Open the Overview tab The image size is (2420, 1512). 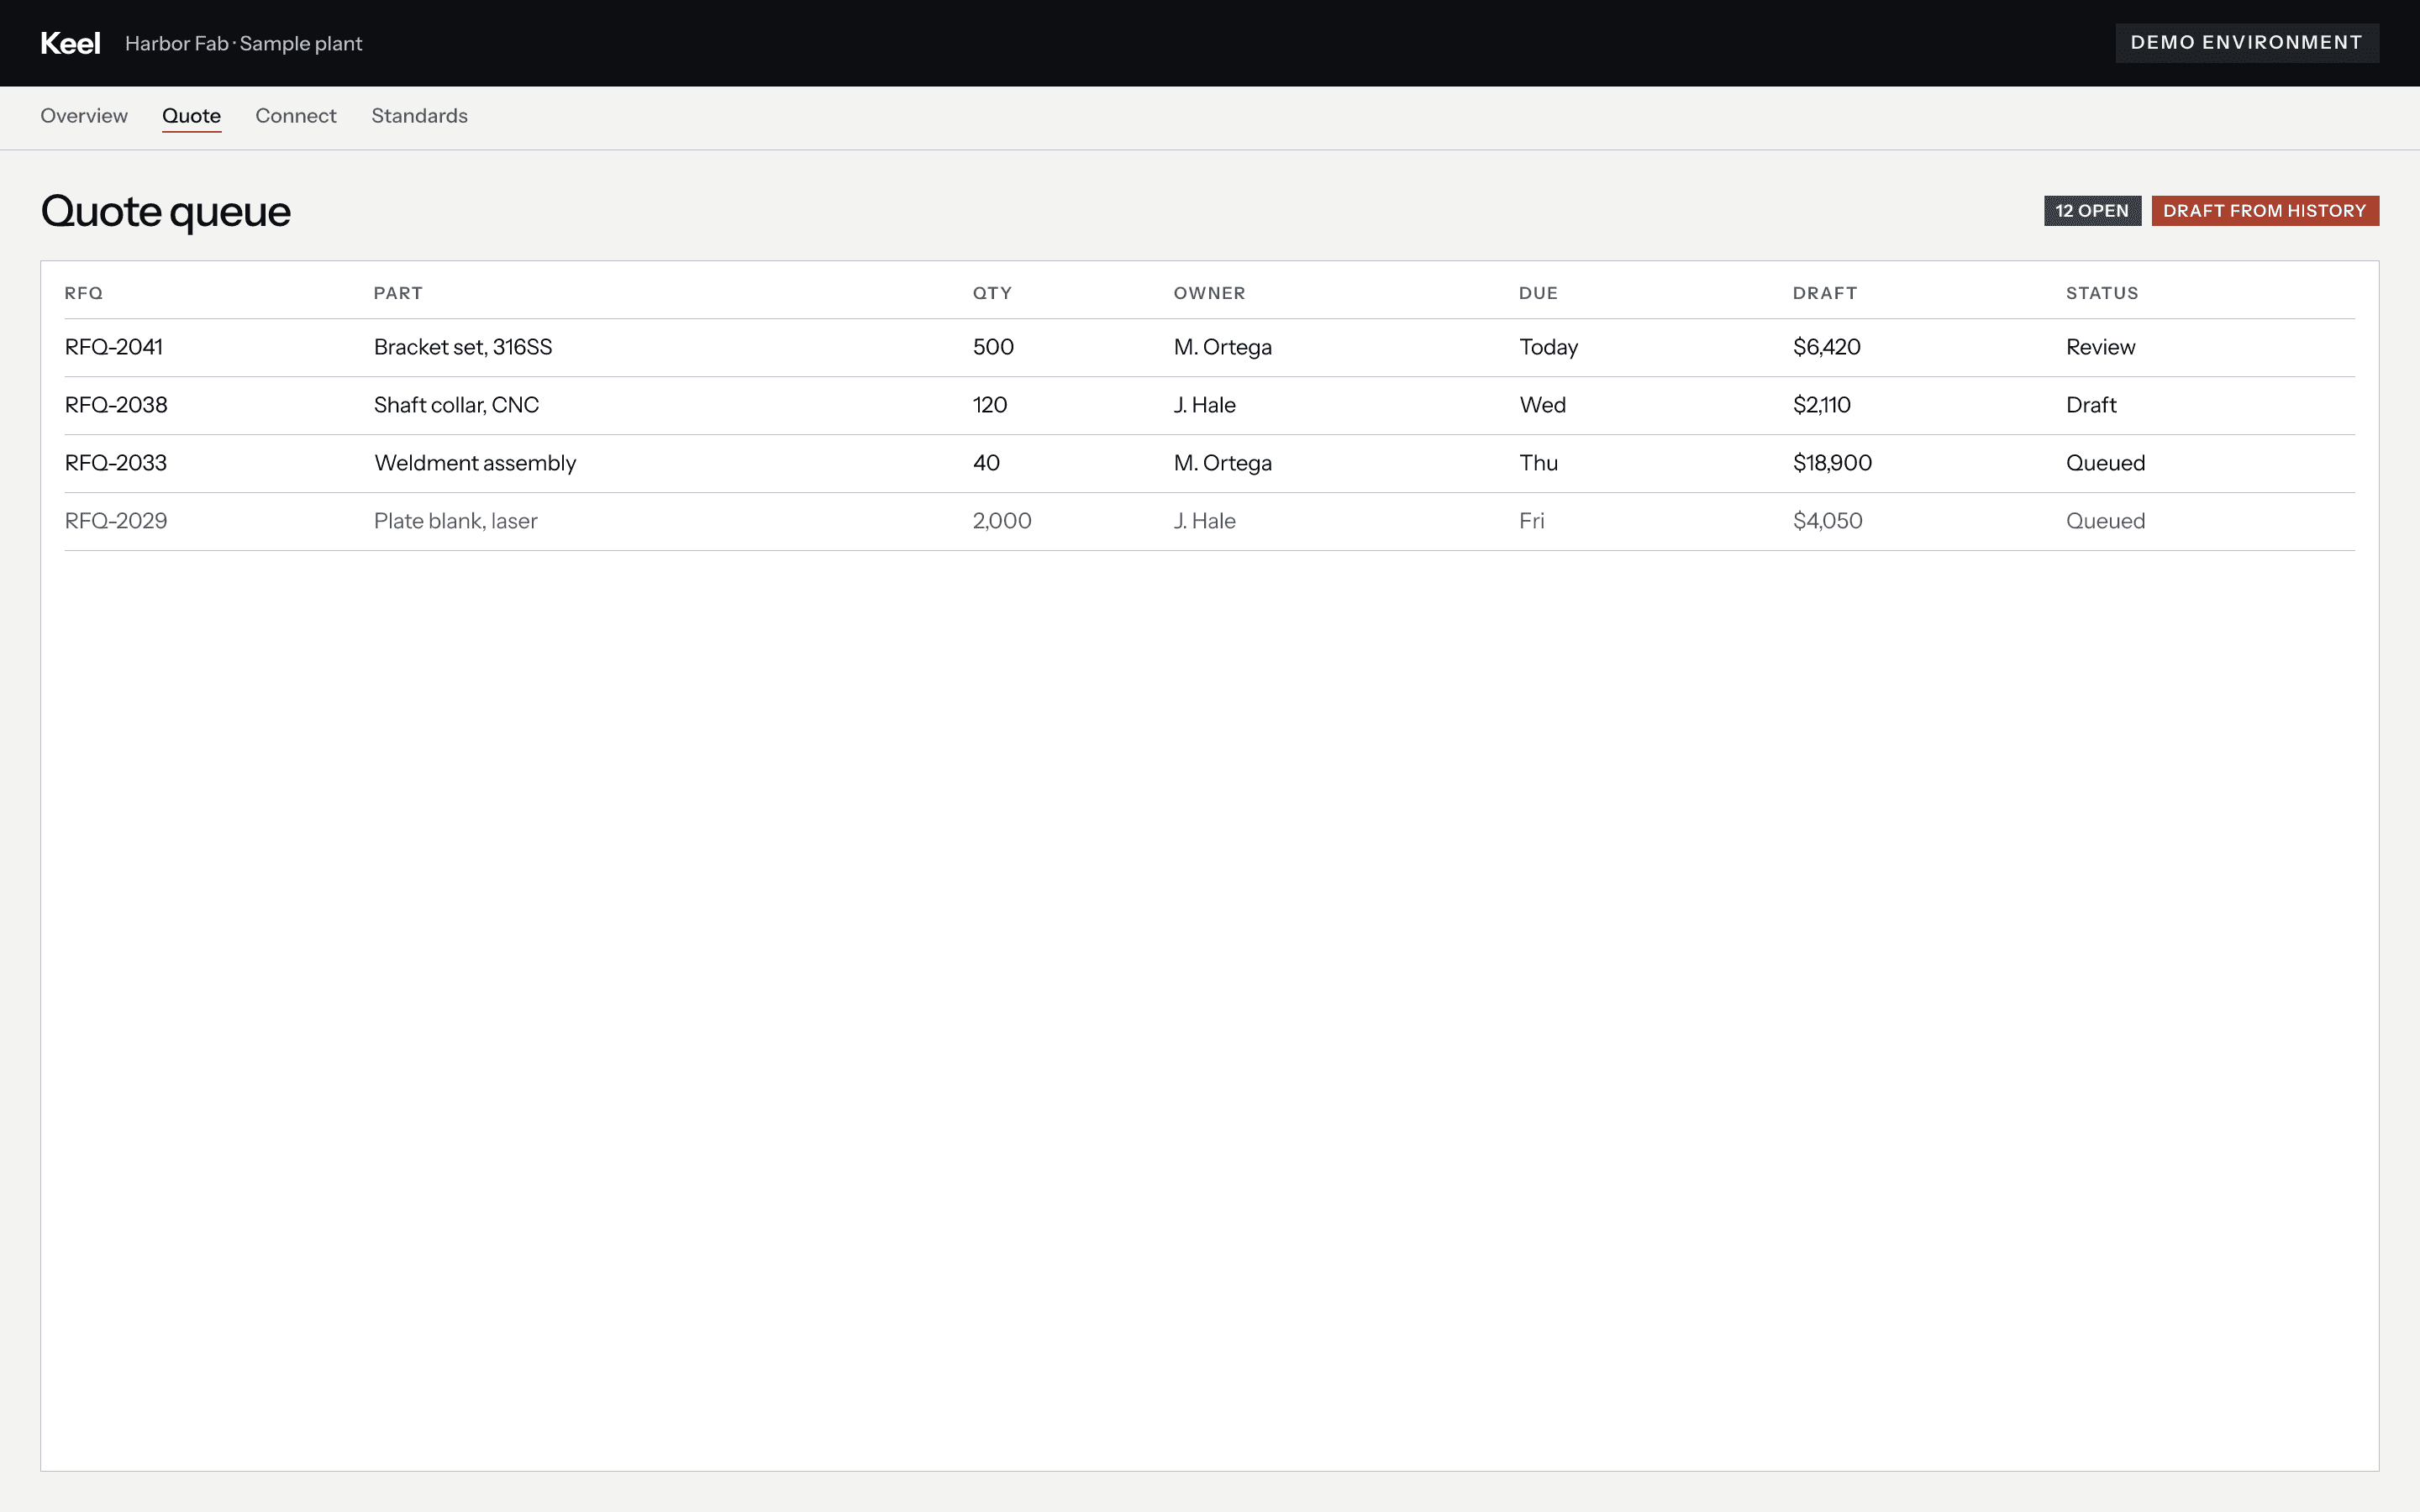tap(84, 116)
